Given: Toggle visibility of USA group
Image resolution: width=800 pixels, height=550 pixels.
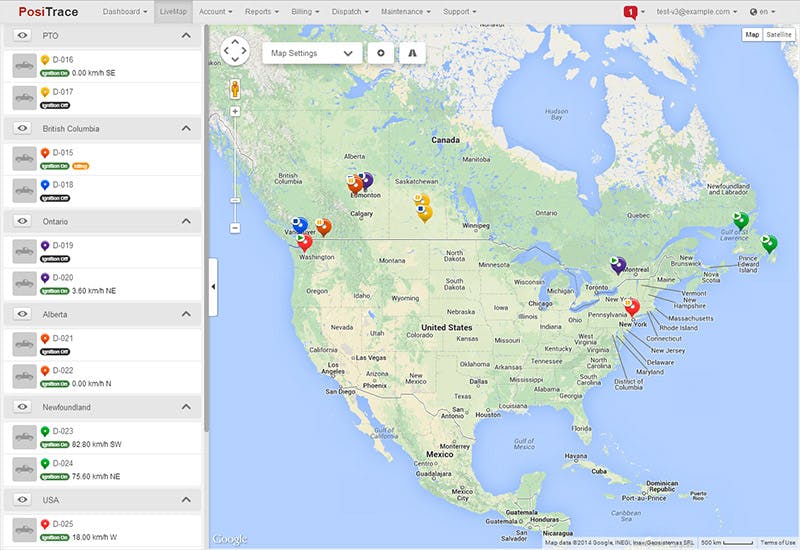Looking at the screenshot, I should 22,499.
